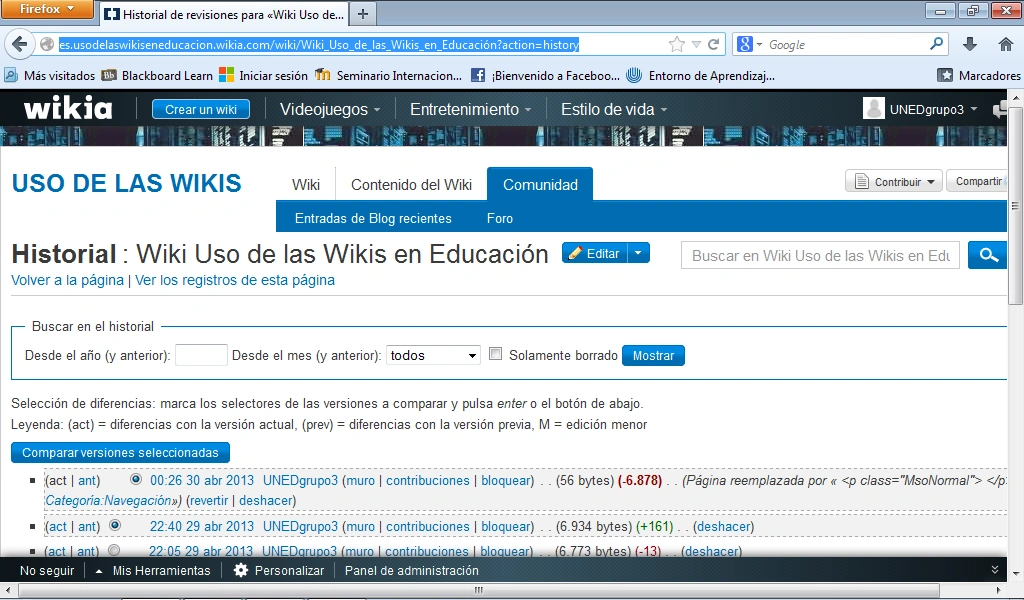The width and height of the screenshot is (1024, 600).
Task: Open Firefox downloads with the arrow icon
Action: 970,44
